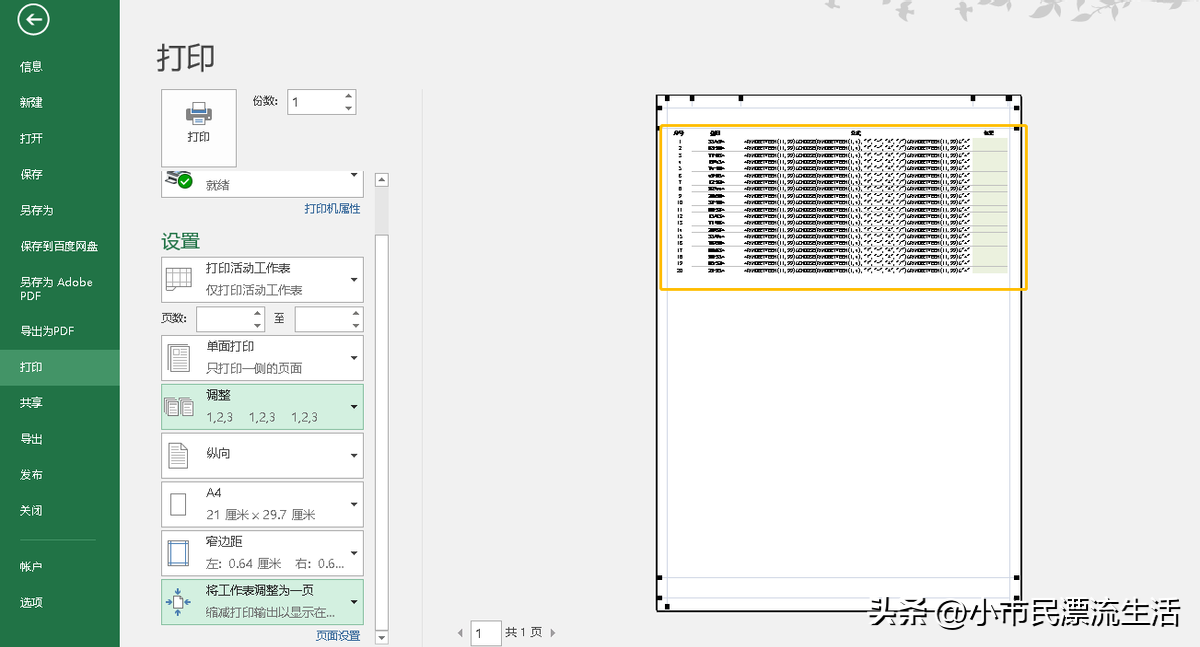The image size is (1200, 647).
Task: Open 窄边距 margins dropdown
Action: (x=262, y=552)
